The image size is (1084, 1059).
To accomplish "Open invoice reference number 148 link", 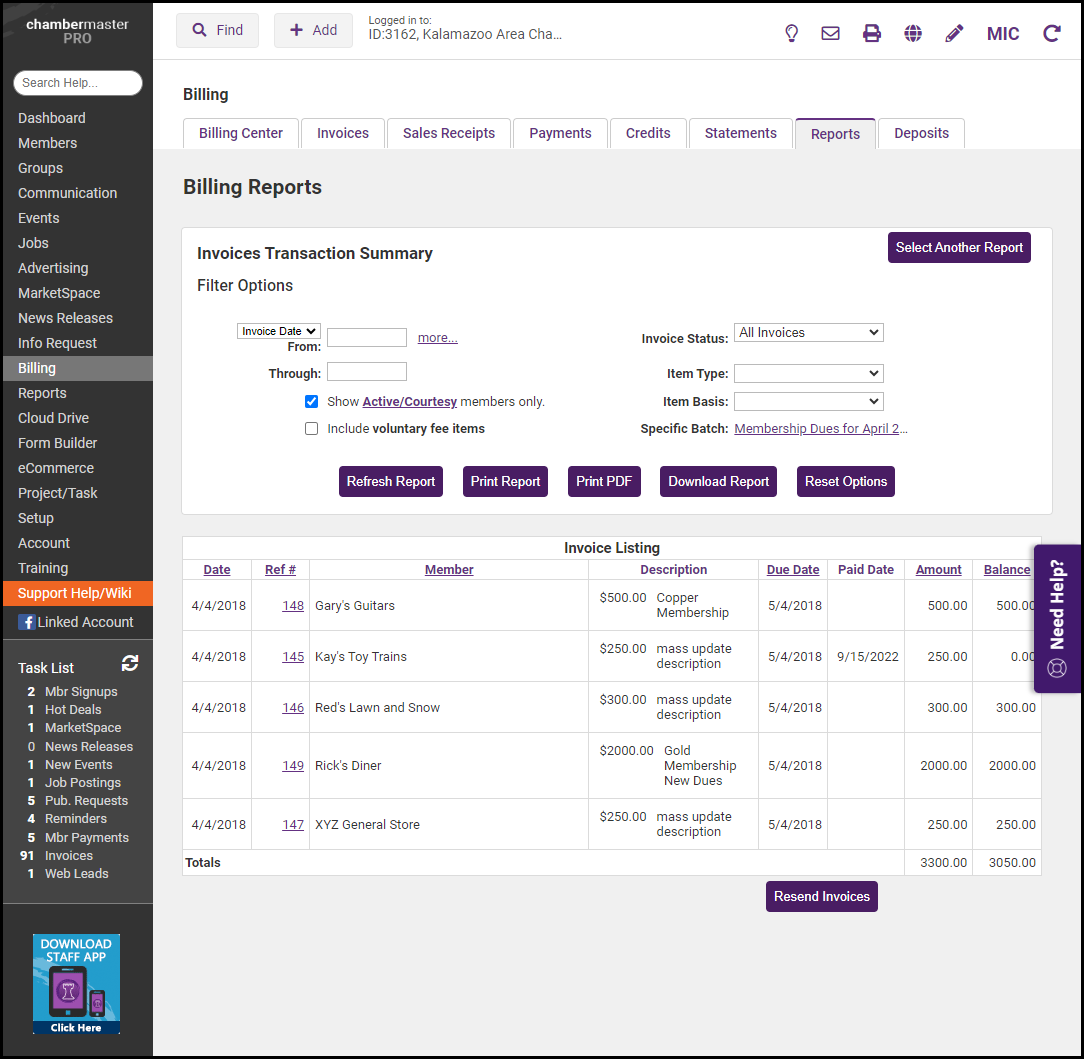I will 293,605.
